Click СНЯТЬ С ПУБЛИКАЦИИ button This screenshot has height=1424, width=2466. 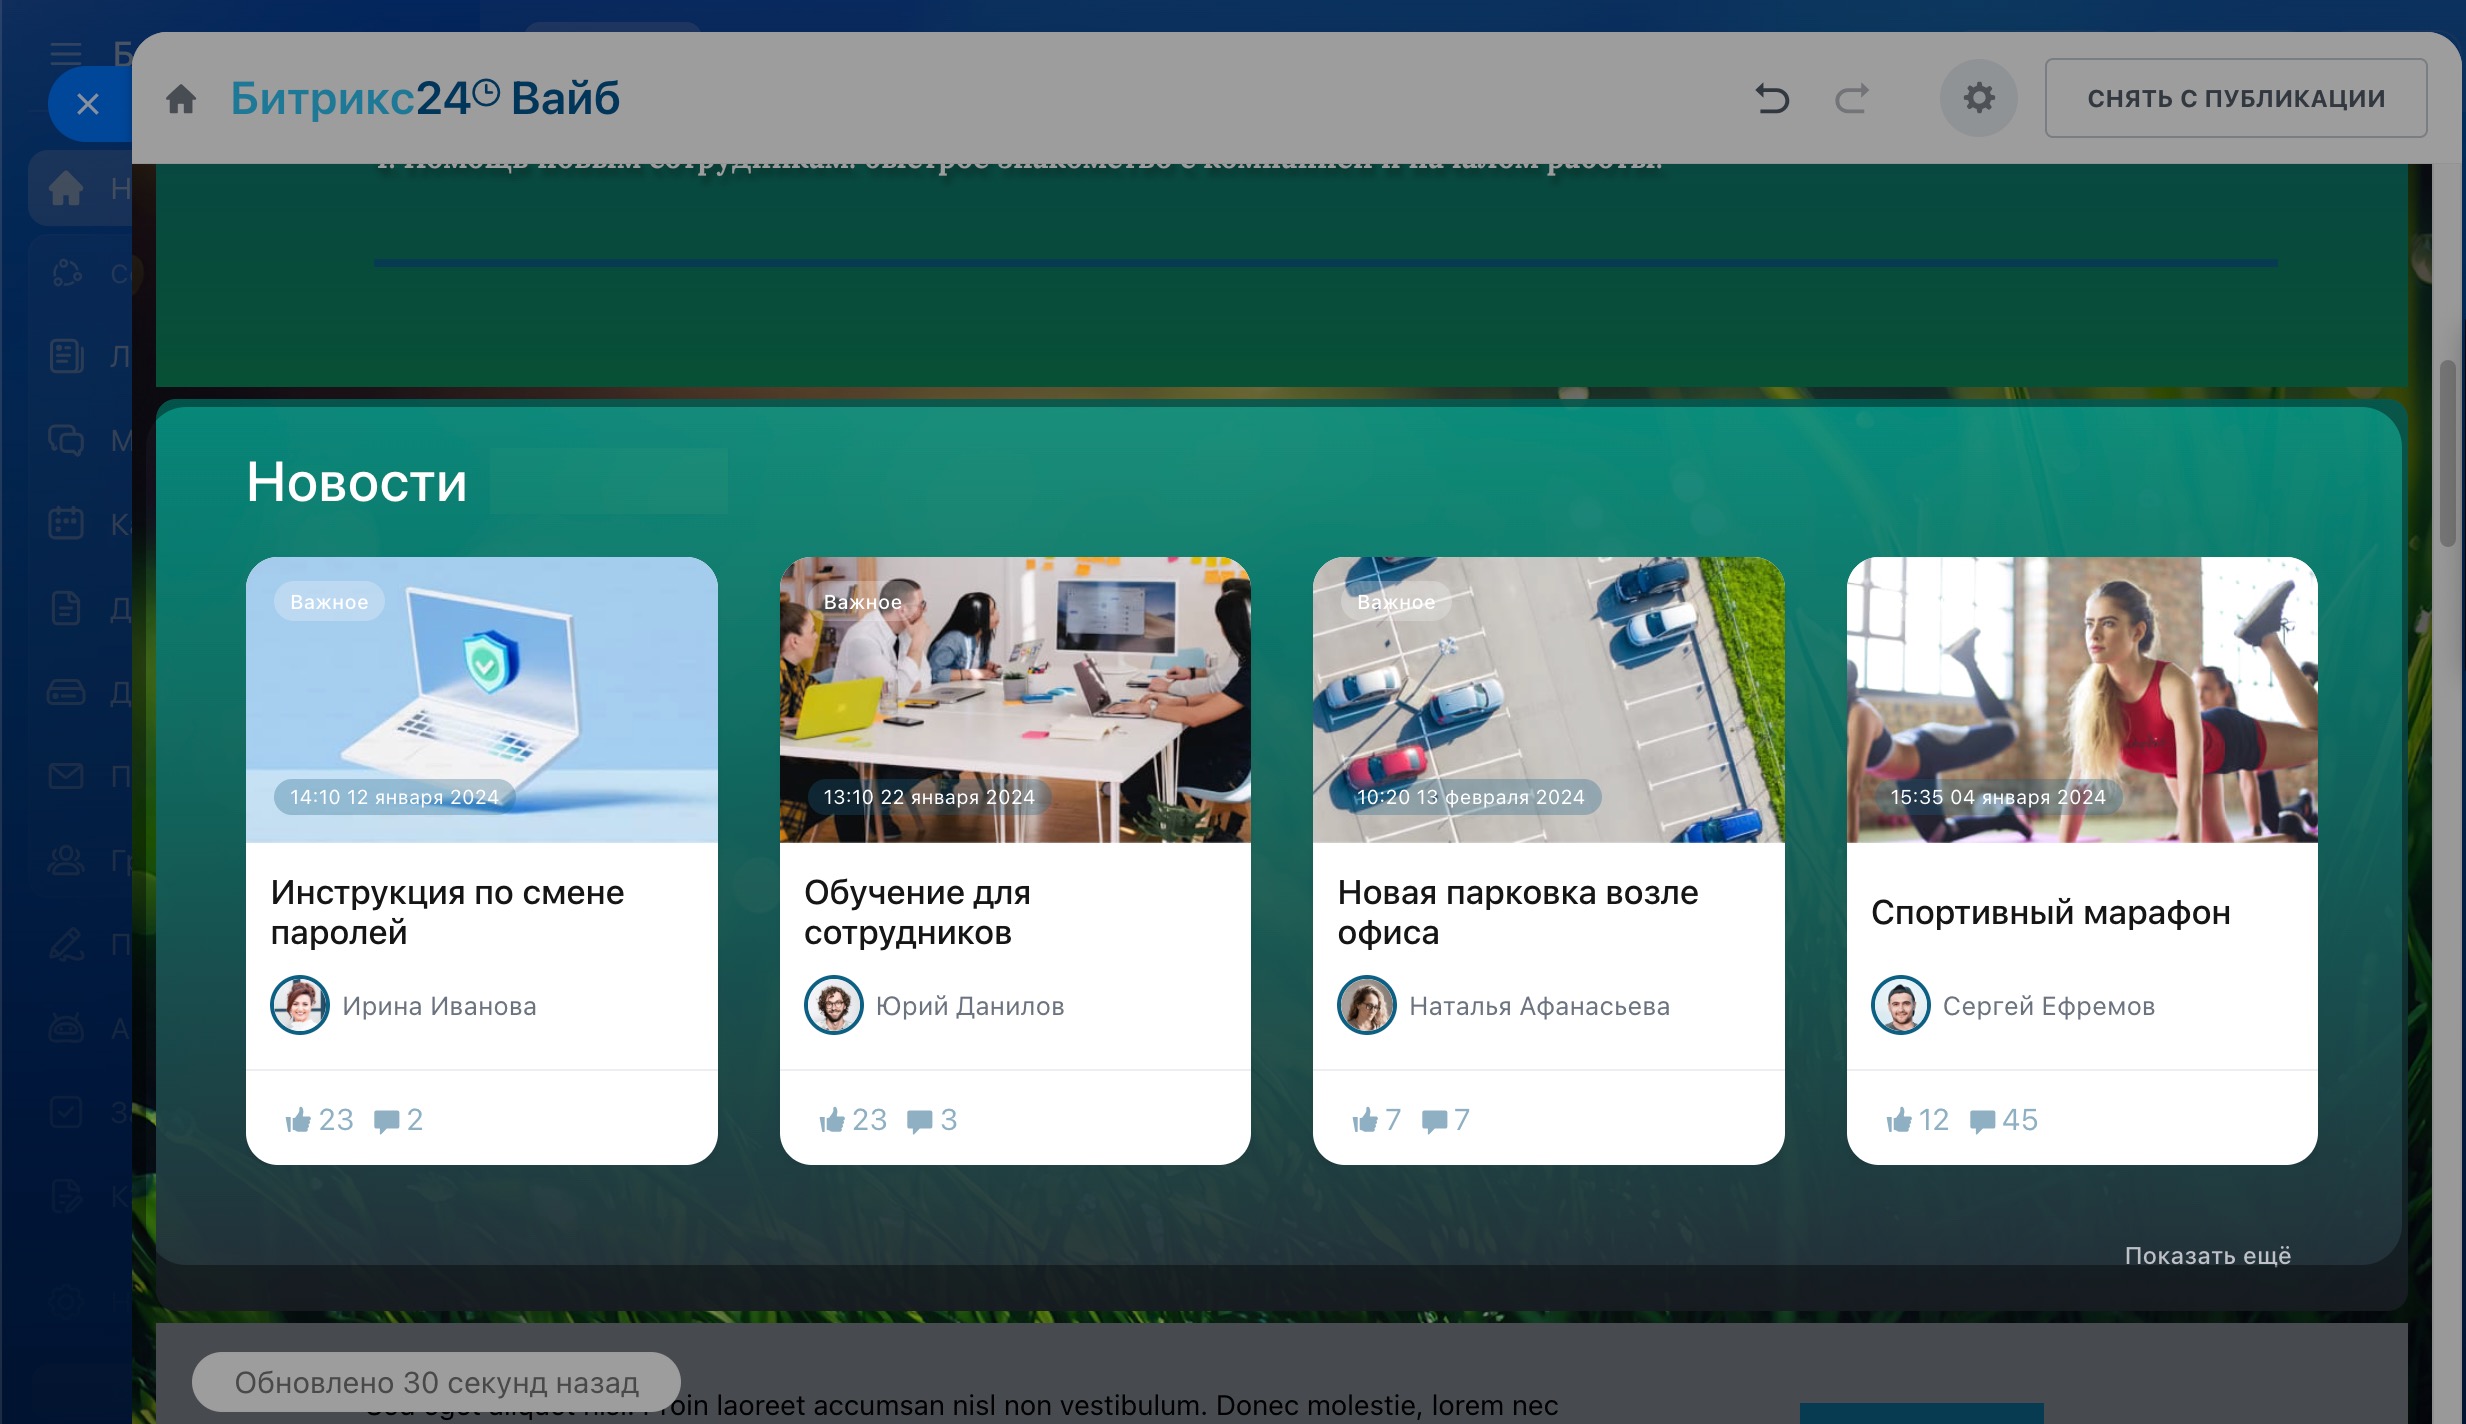tap(2236, 98)
